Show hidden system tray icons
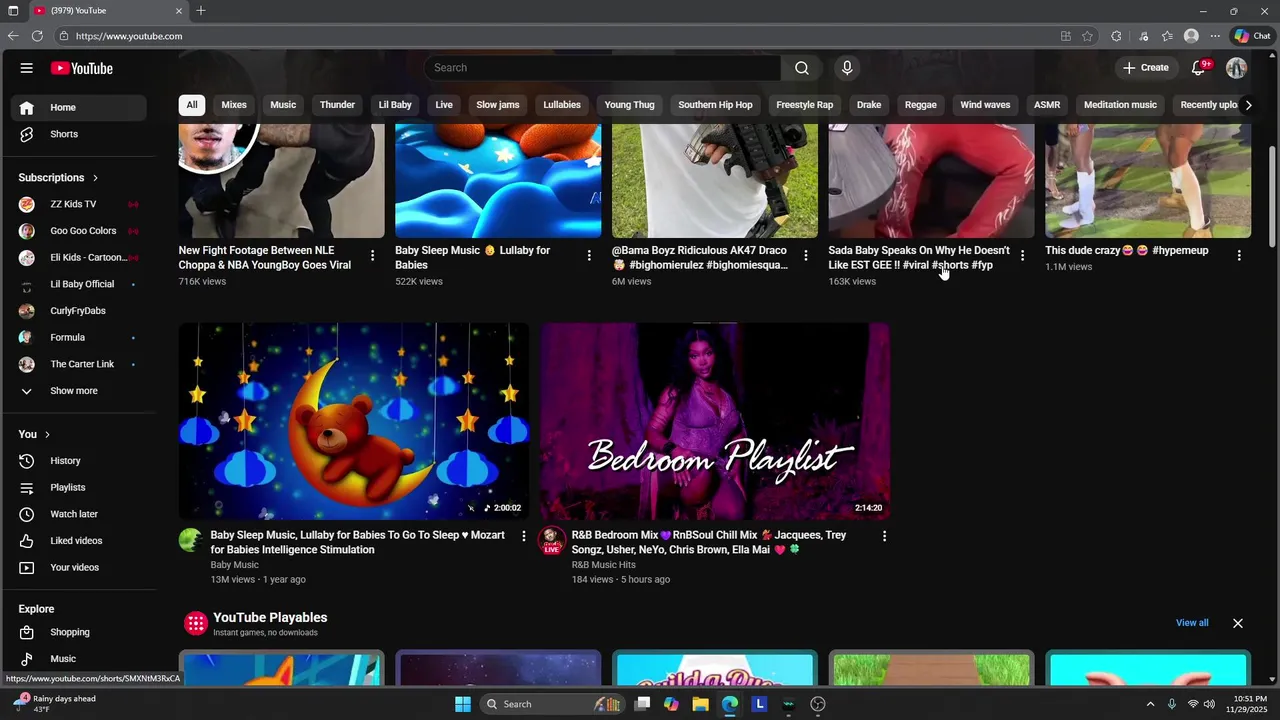Screen dimensions: 1280x720 click(x=1150, y=704)
